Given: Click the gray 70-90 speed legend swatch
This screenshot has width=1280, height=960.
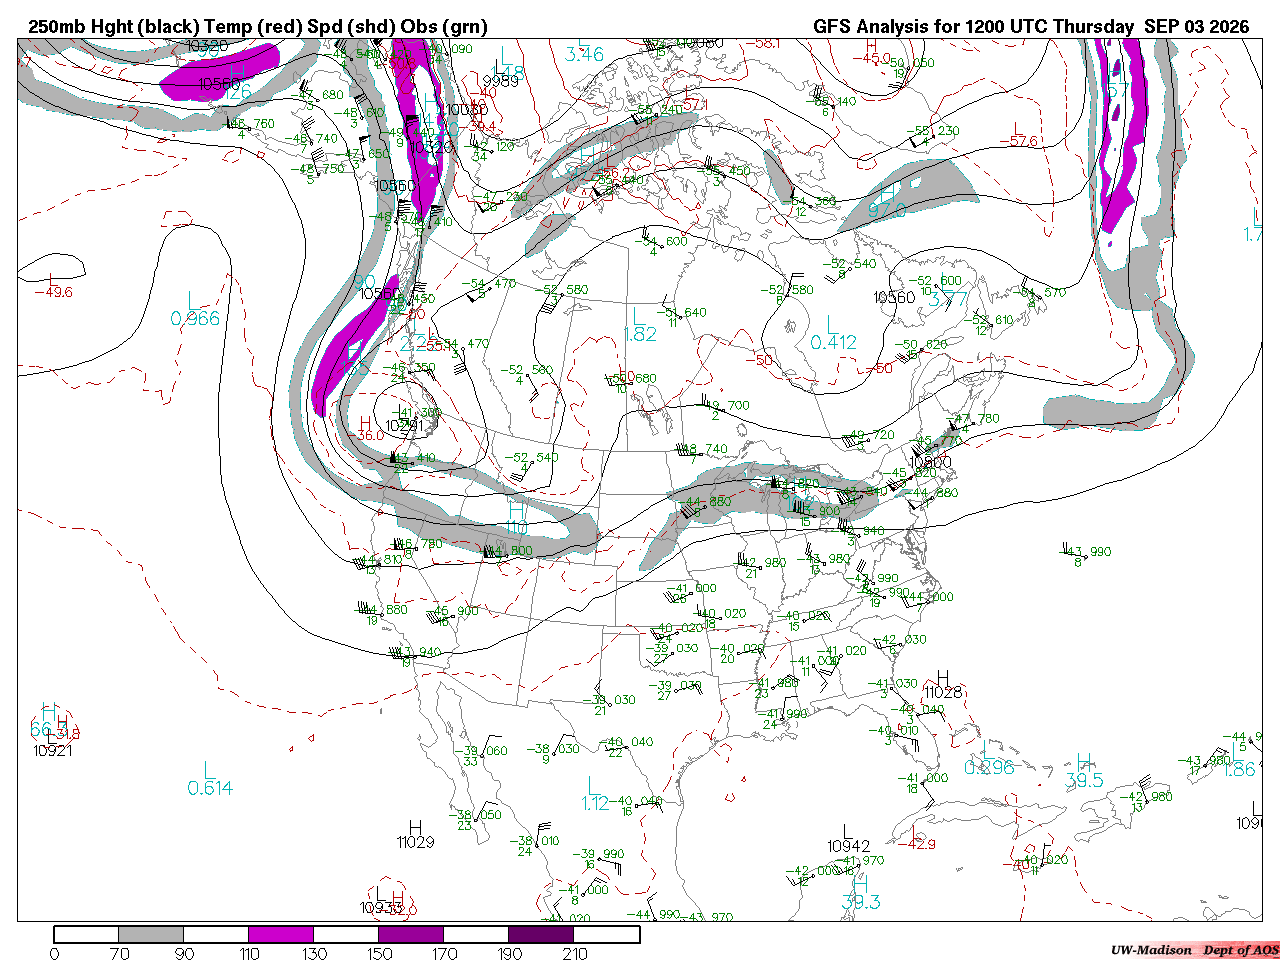Looking at the screenshot, I should coord(152,934).
